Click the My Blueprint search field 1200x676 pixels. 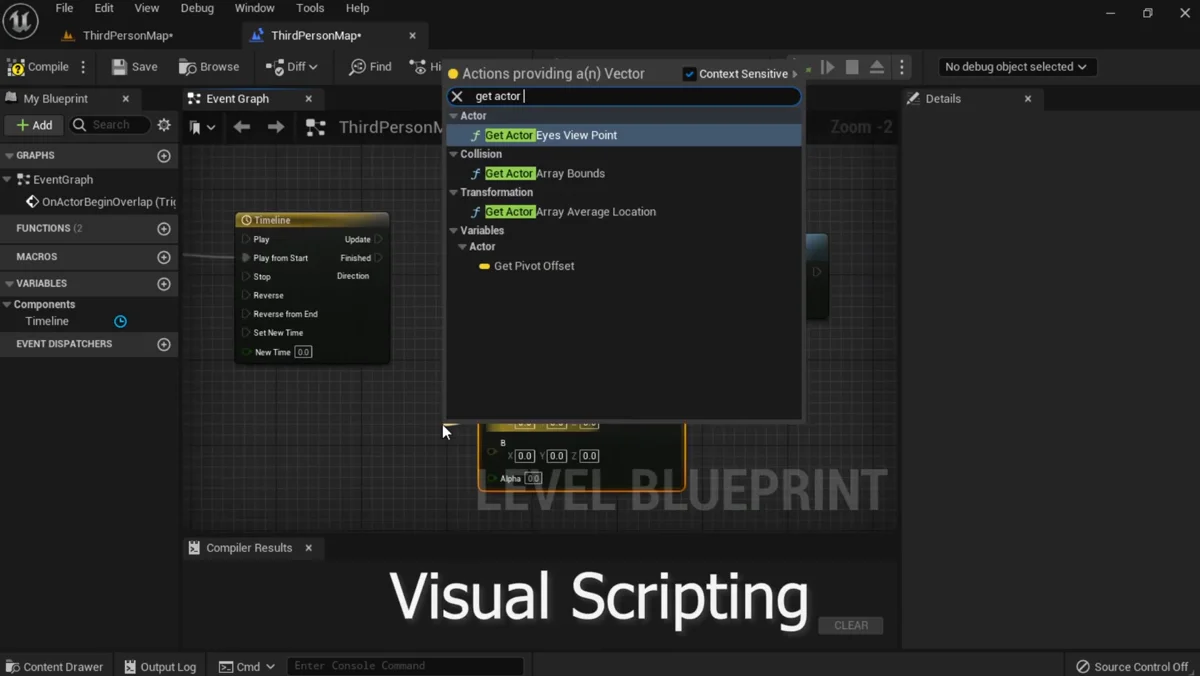pos(111,125)
